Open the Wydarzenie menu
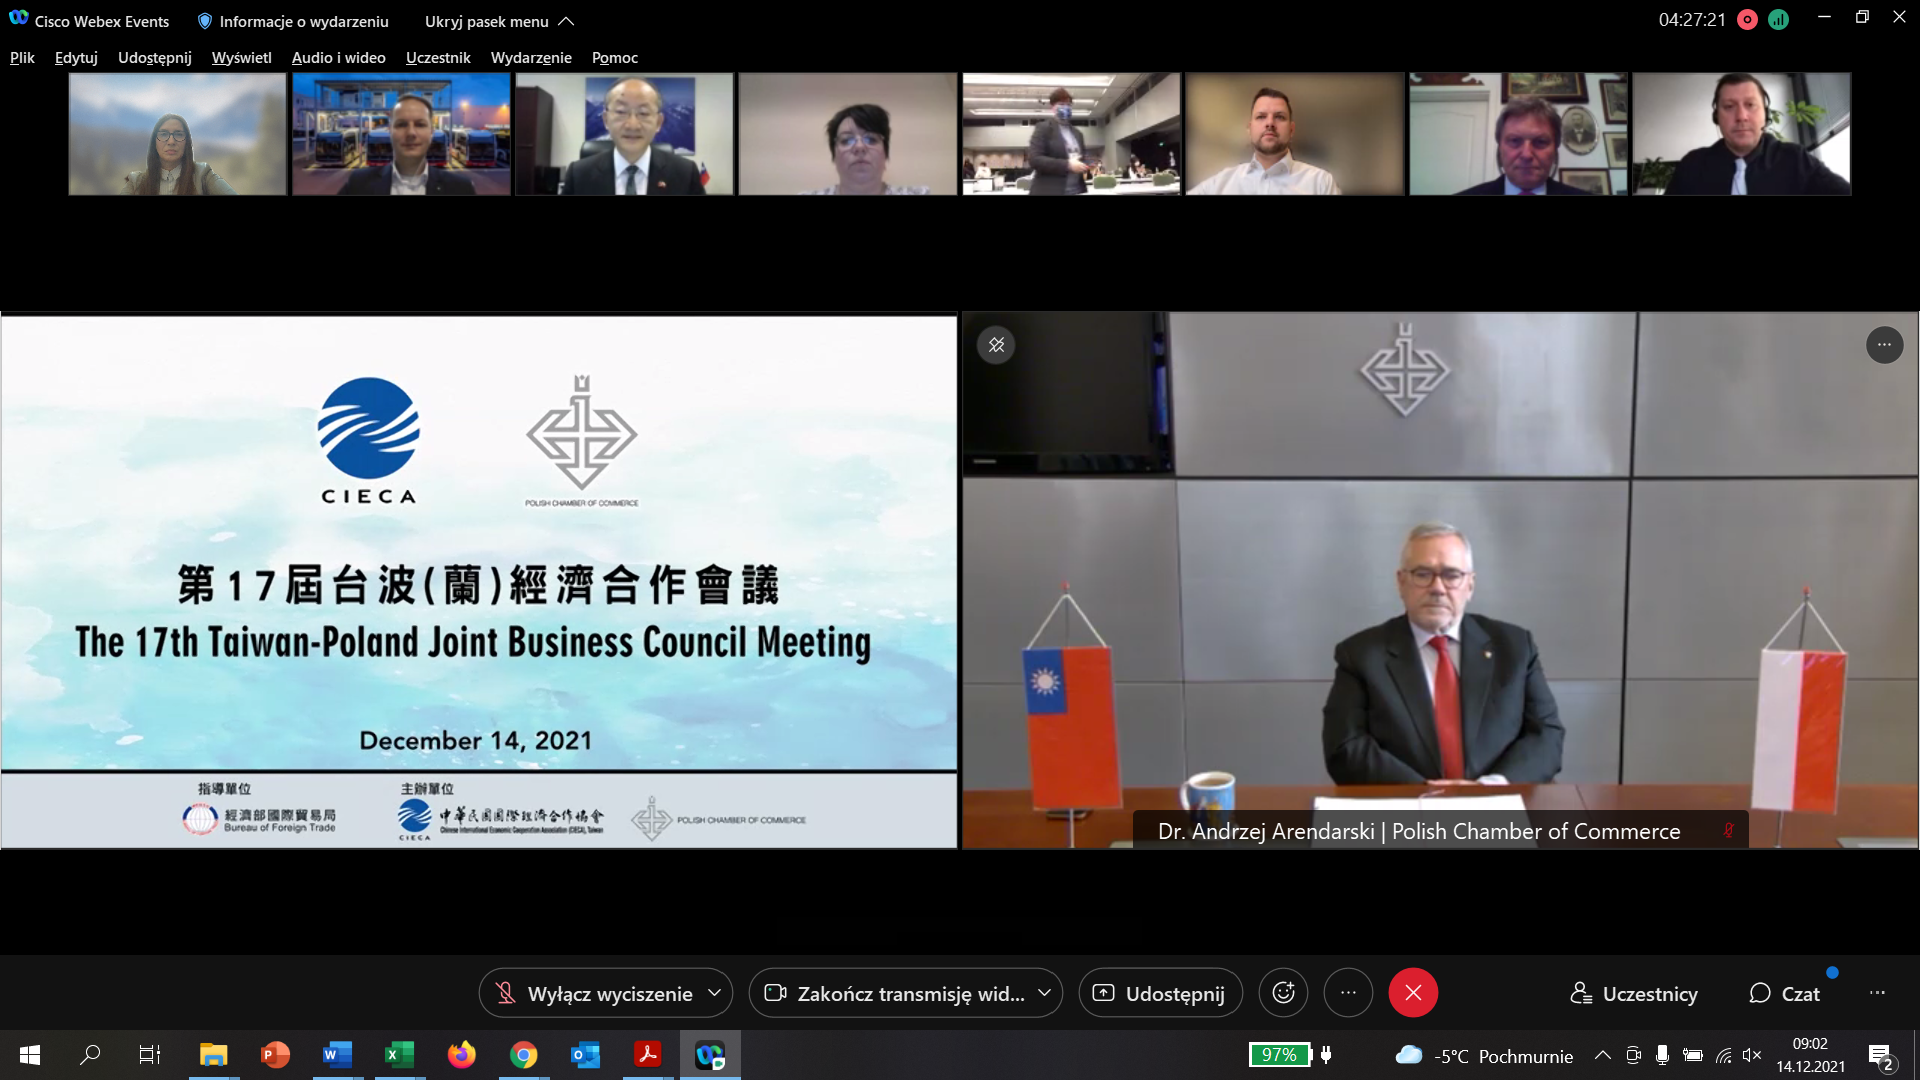Screen dimensions: 1920x1080 click(530, 58)
